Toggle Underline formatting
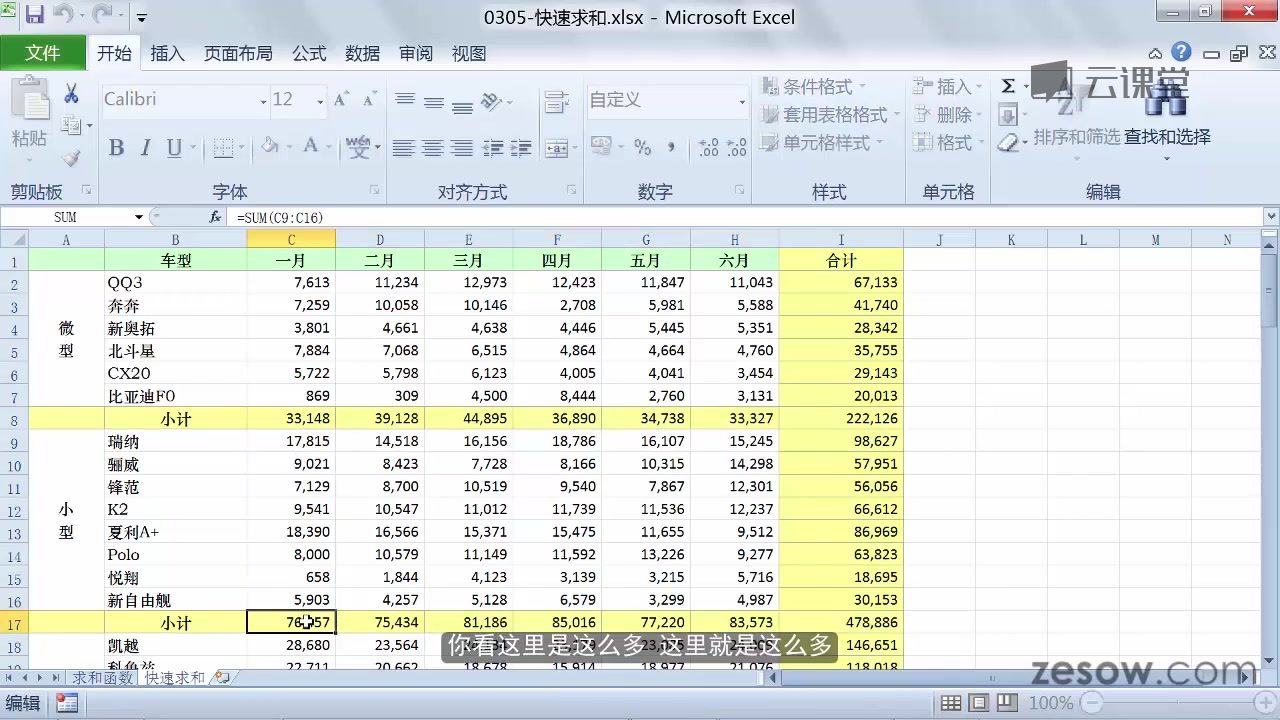Viewport: 1280px width, 720px height. 173,148
